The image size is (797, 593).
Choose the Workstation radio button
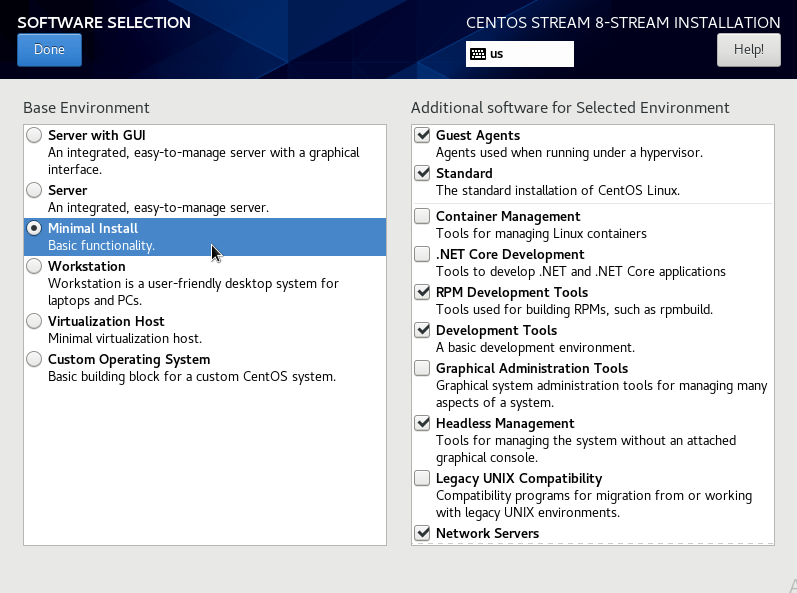tap(34, 266)
